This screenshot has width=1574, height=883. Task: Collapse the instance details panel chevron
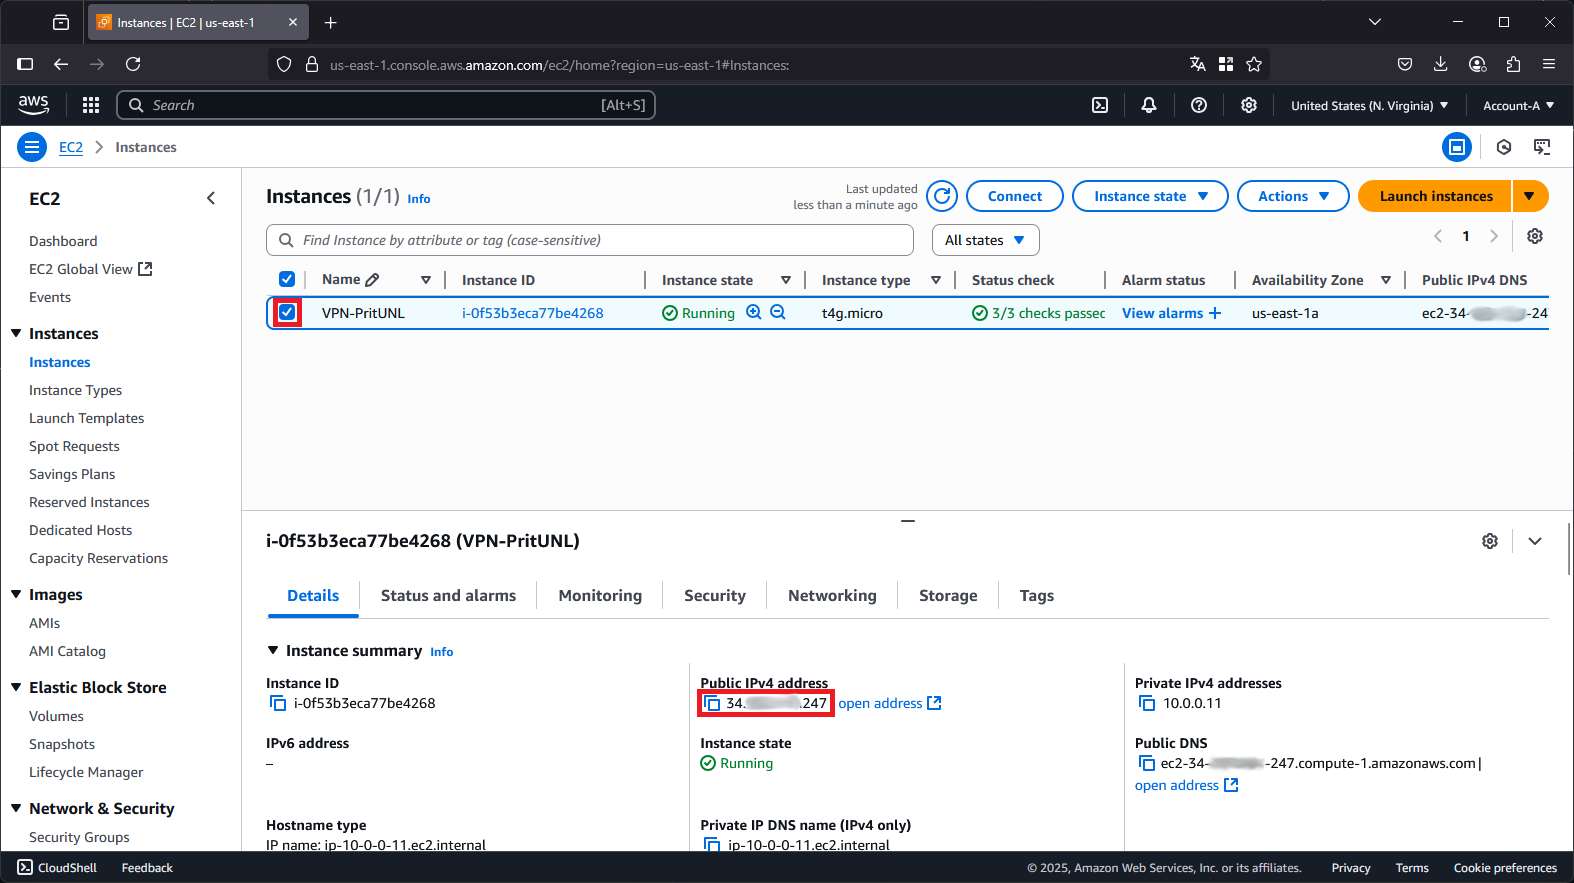pos(1535,541)
